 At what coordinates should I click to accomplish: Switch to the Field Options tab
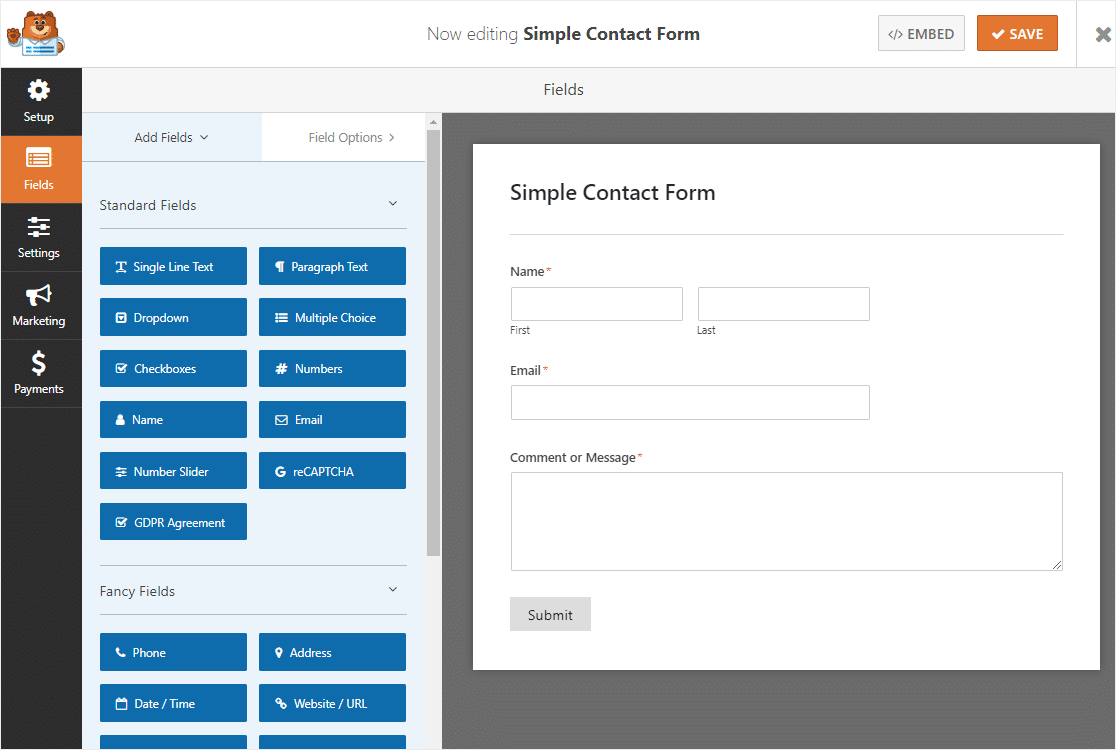(344, 137)
